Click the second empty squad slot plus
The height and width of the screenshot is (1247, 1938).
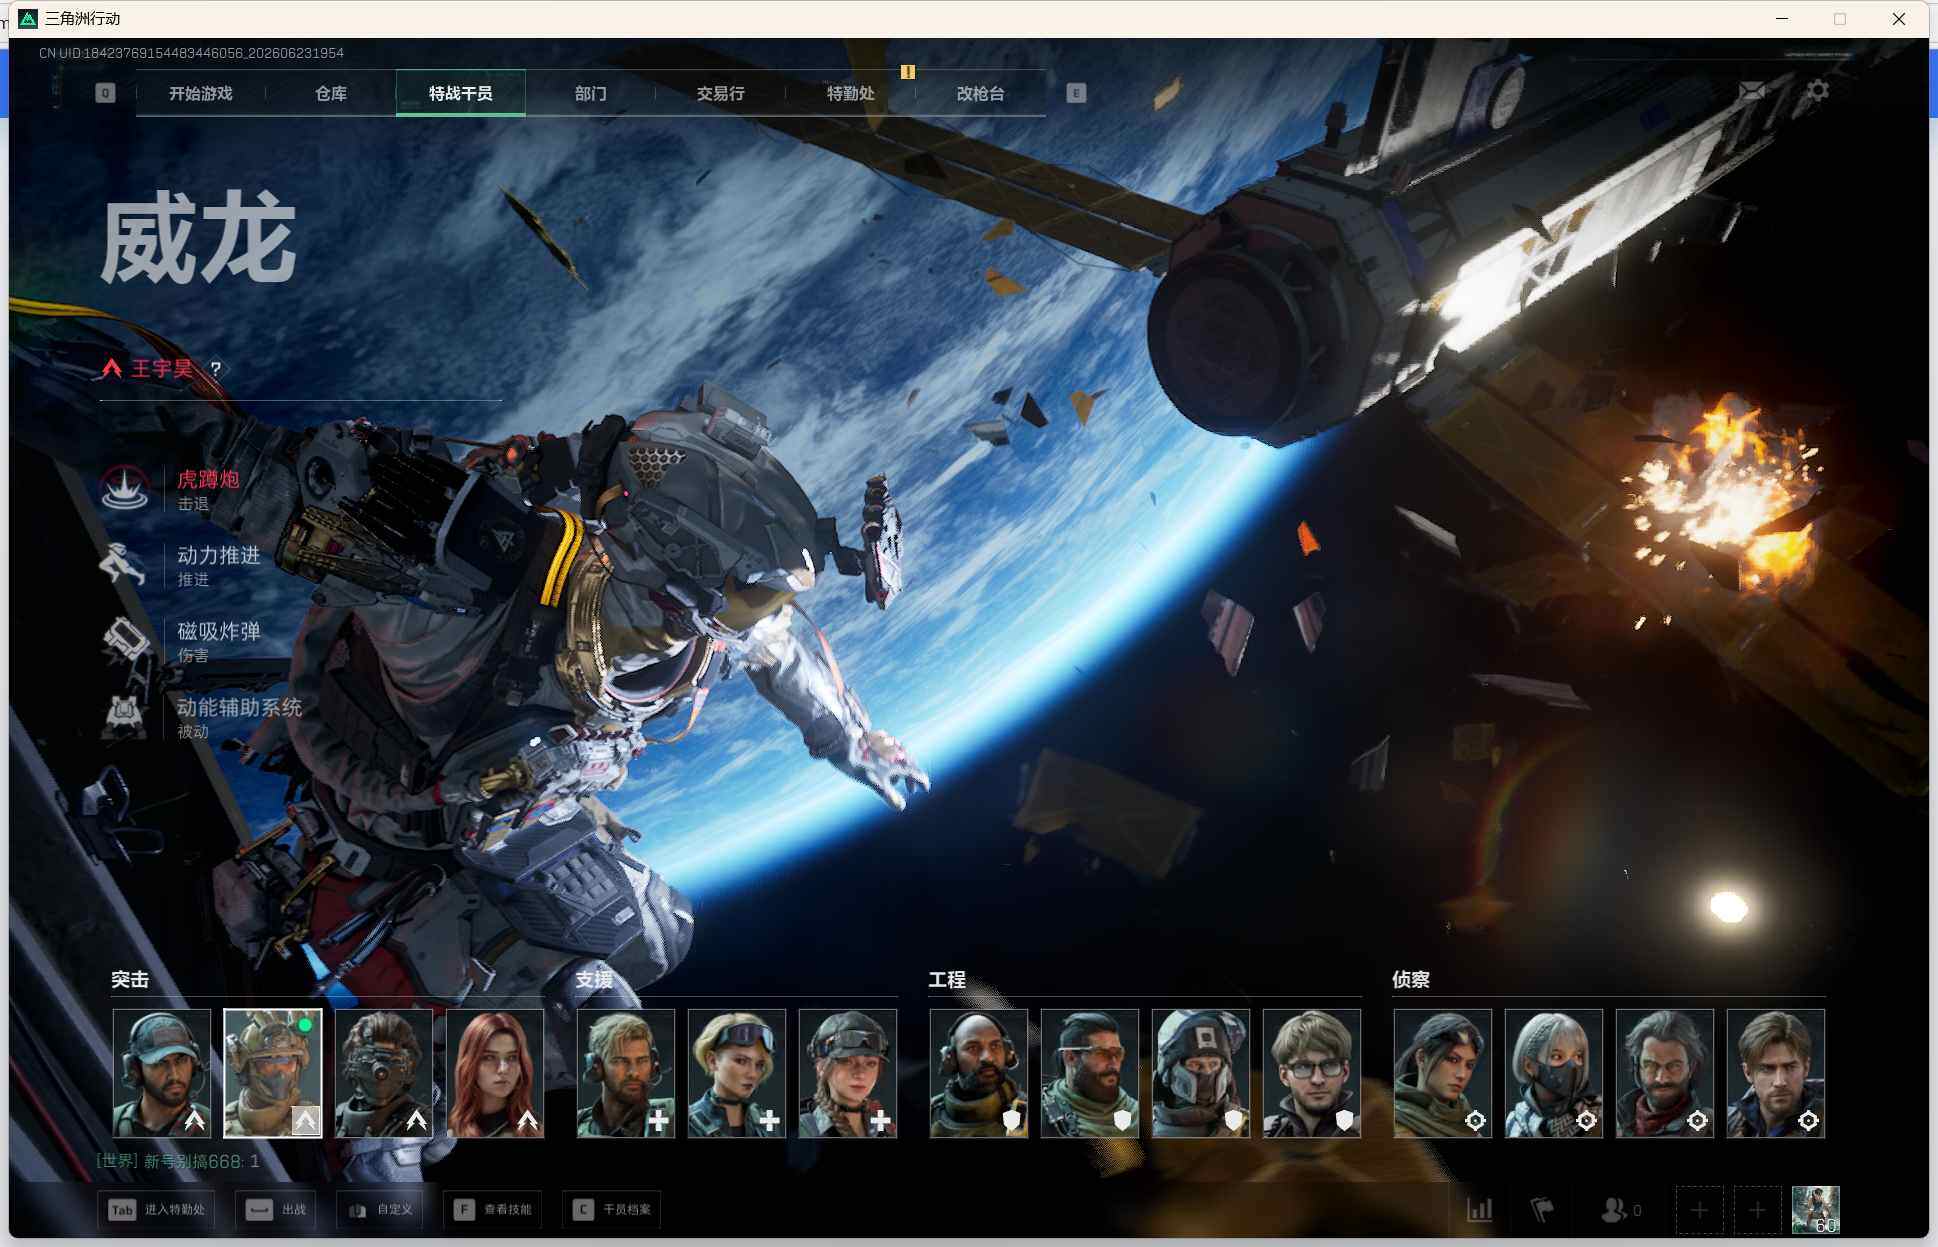(x=1757, y=1210)
